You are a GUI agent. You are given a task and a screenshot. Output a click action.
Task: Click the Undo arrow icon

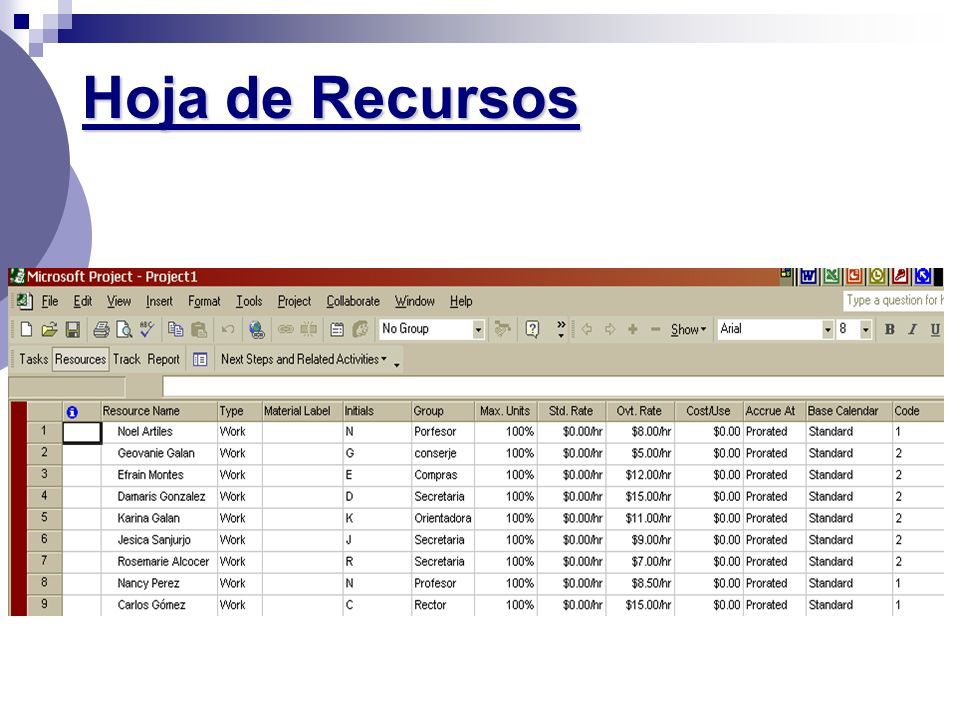pos(228,329)
